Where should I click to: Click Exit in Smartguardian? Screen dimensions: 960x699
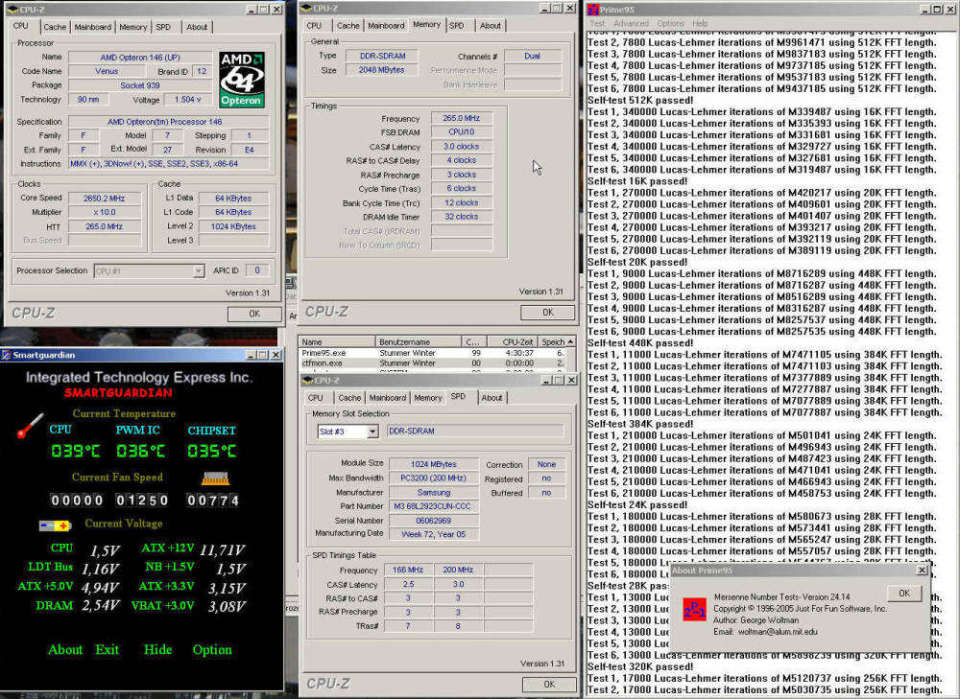[107, 649]
